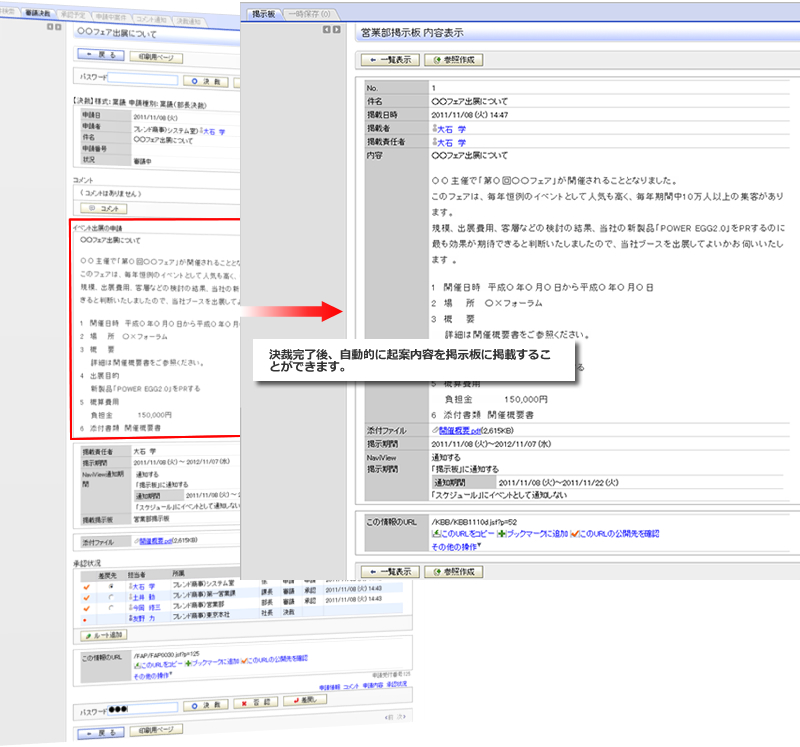
Task: Select 差戻先 radio for 大石 学
Action: [111, 586]
